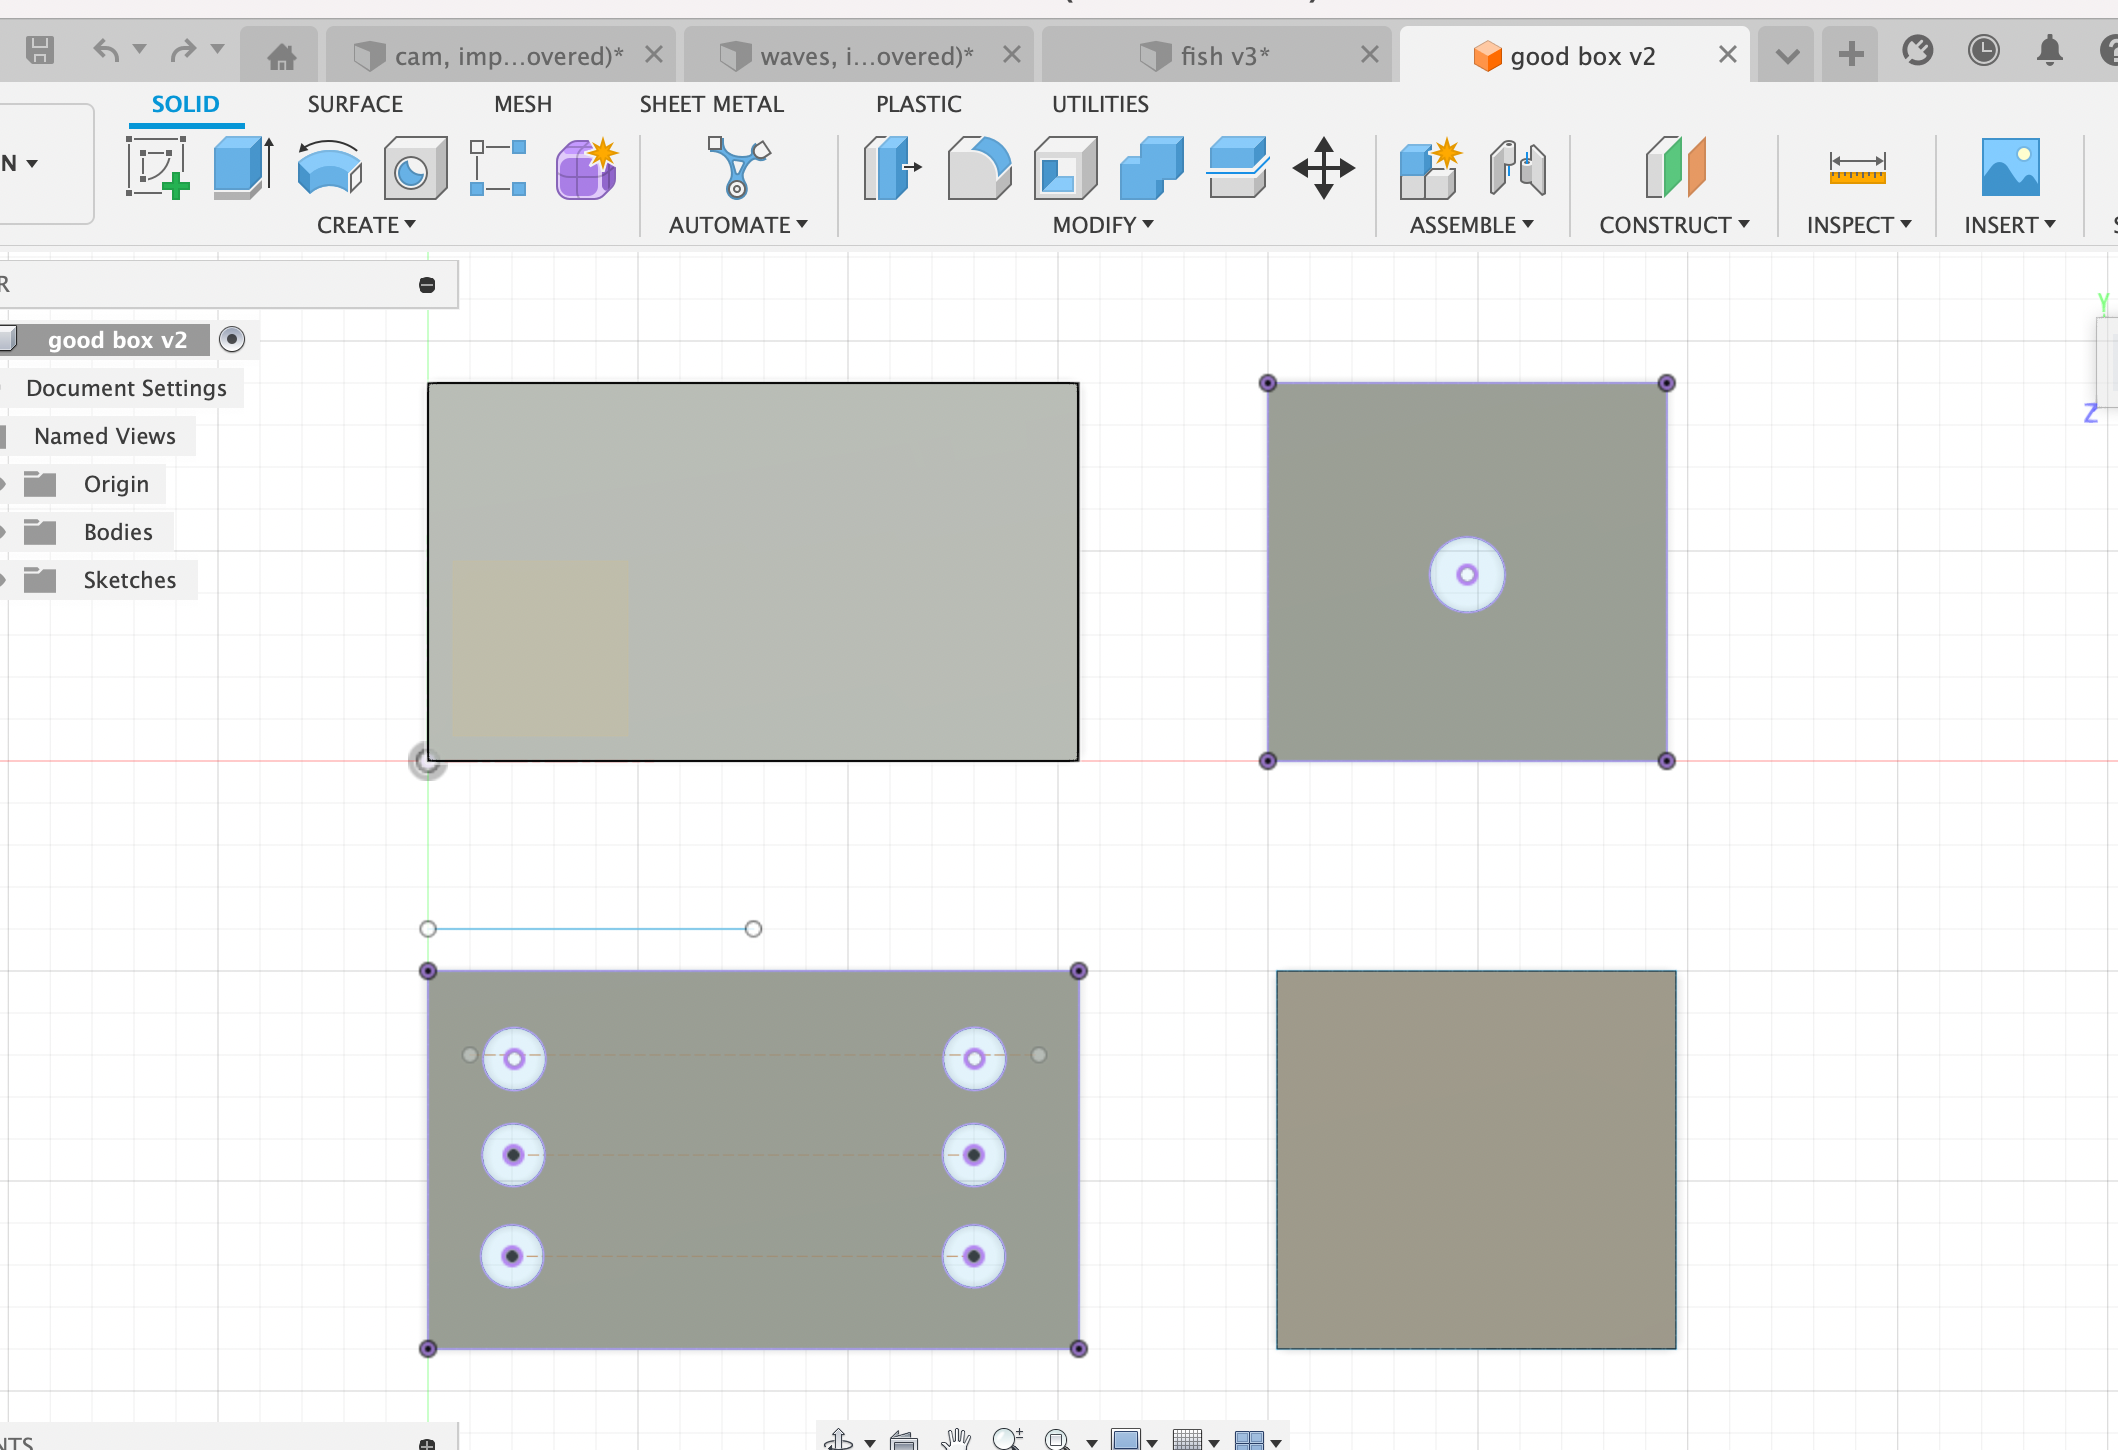
Task: Switch to the SHEET METAL tab
Action: click(711, 104)
